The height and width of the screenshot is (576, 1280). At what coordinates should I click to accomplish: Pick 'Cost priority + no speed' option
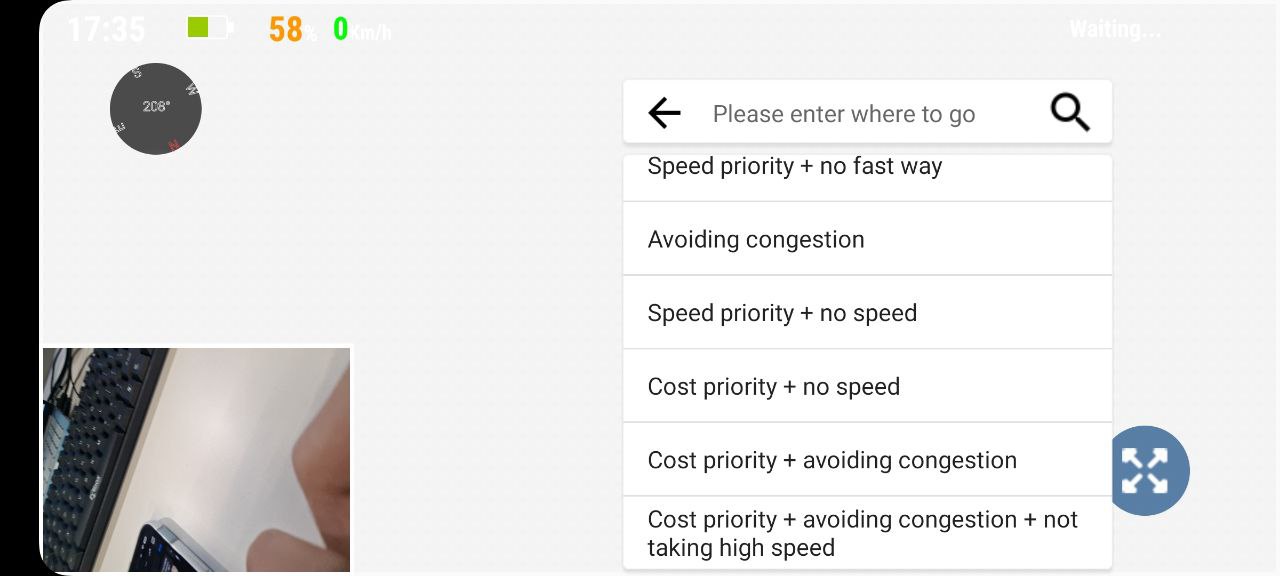[x=867, y=386]
